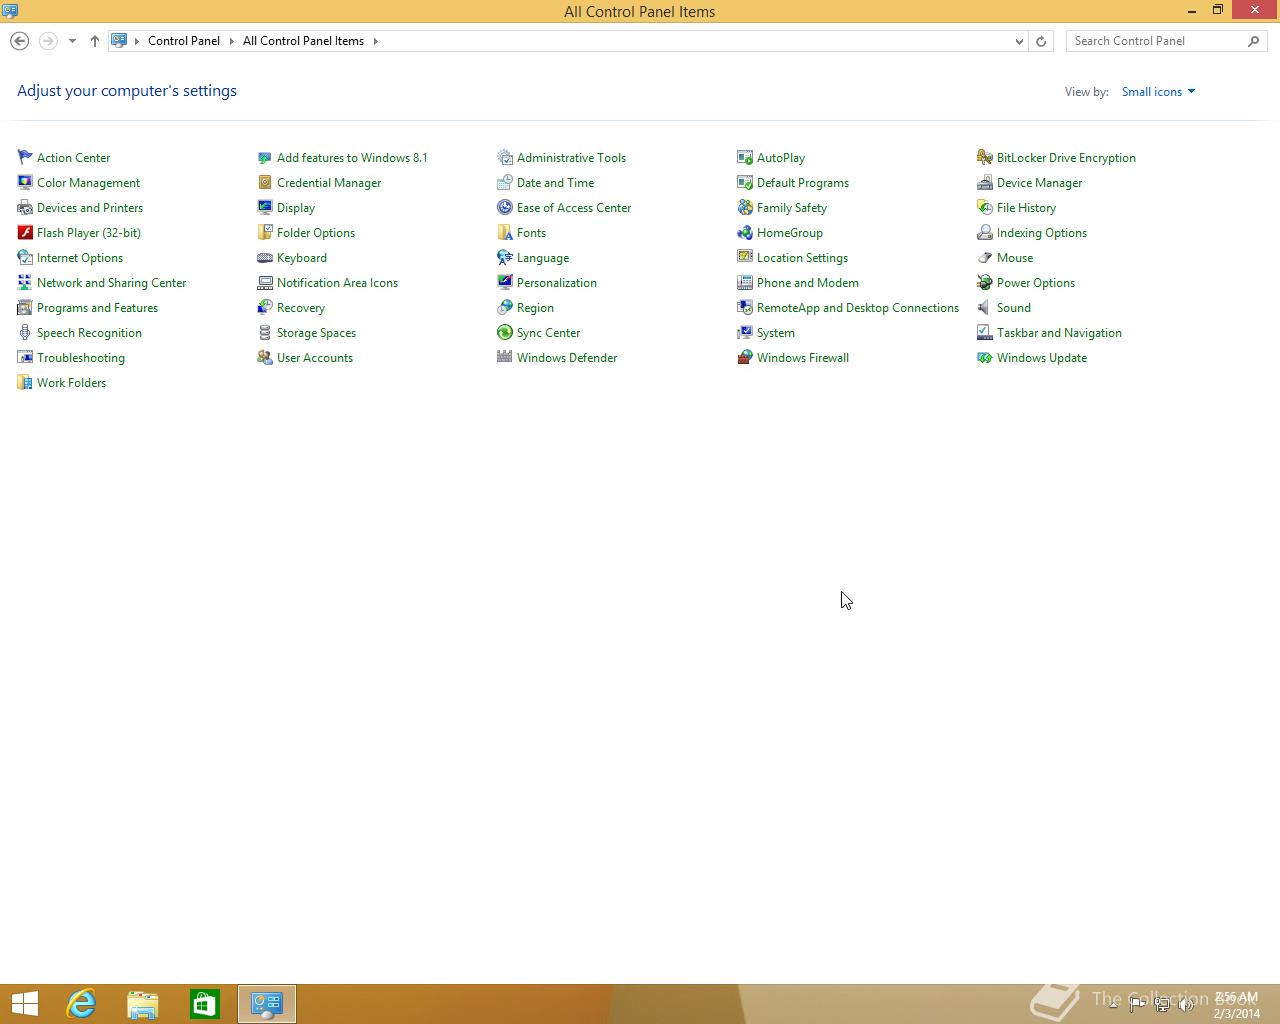Image resolution: width=1280 pixels, height=1024 pixels.
Task: Click the Start button on taskbar
Action: tap(24, 1004)
